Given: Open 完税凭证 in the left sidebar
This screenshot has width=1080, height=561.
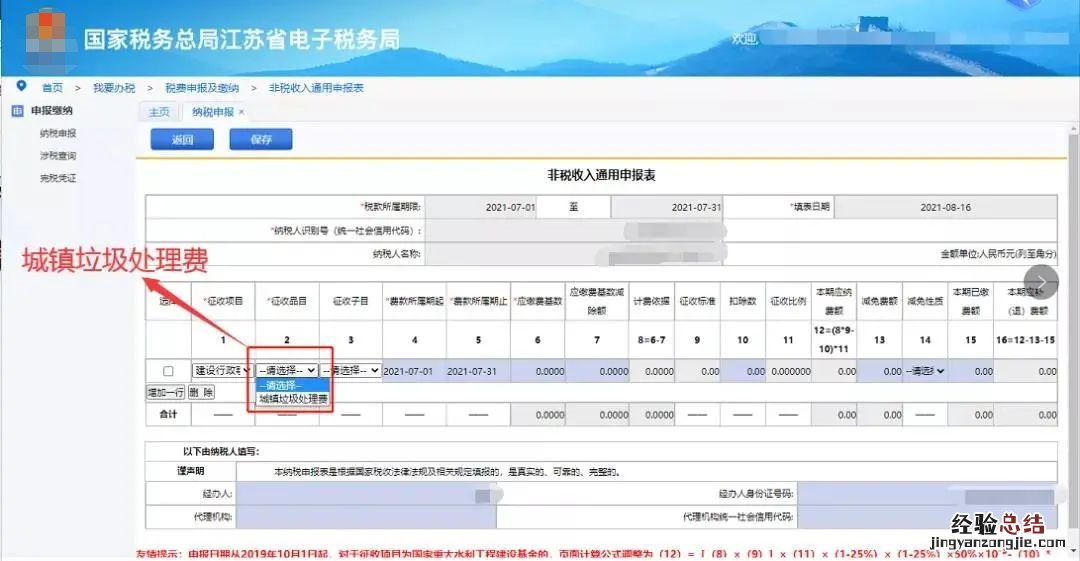Looking at the screenshot, I should pyautogui.click(x=58, y=179).
